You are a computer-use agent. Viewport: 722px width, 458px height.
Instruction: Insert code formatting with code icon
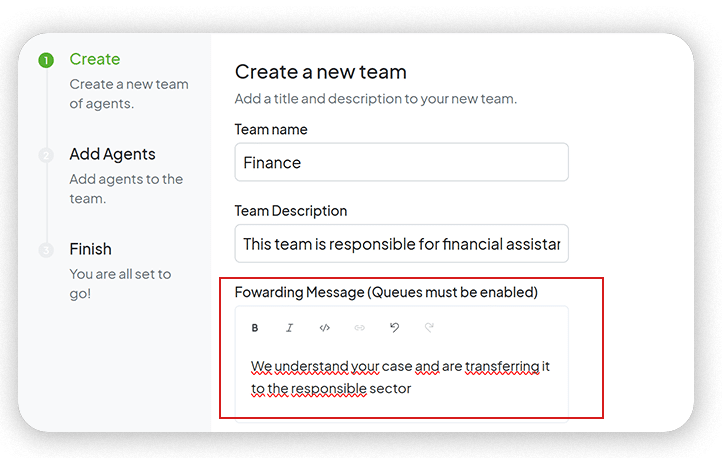coord(324,328)
